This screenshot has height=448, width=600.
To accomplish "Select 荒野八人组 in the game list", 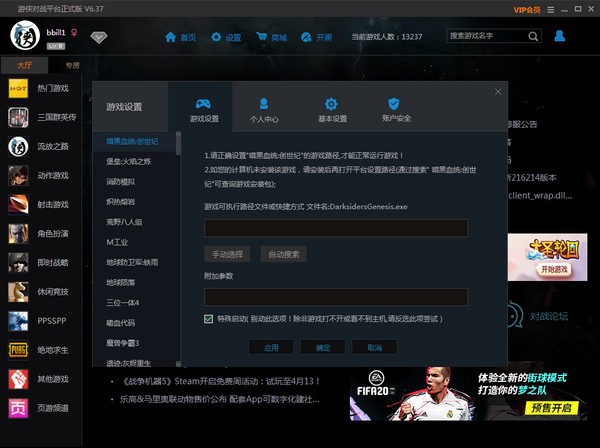I will coord(125,221).
